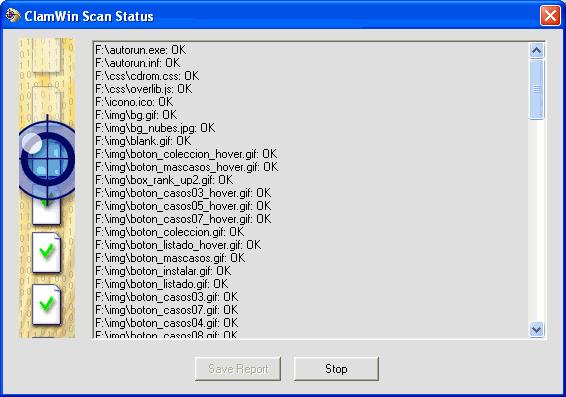The image size is (566, 397).
Task: Click the scroll down arrow
Action: point(536,330)
